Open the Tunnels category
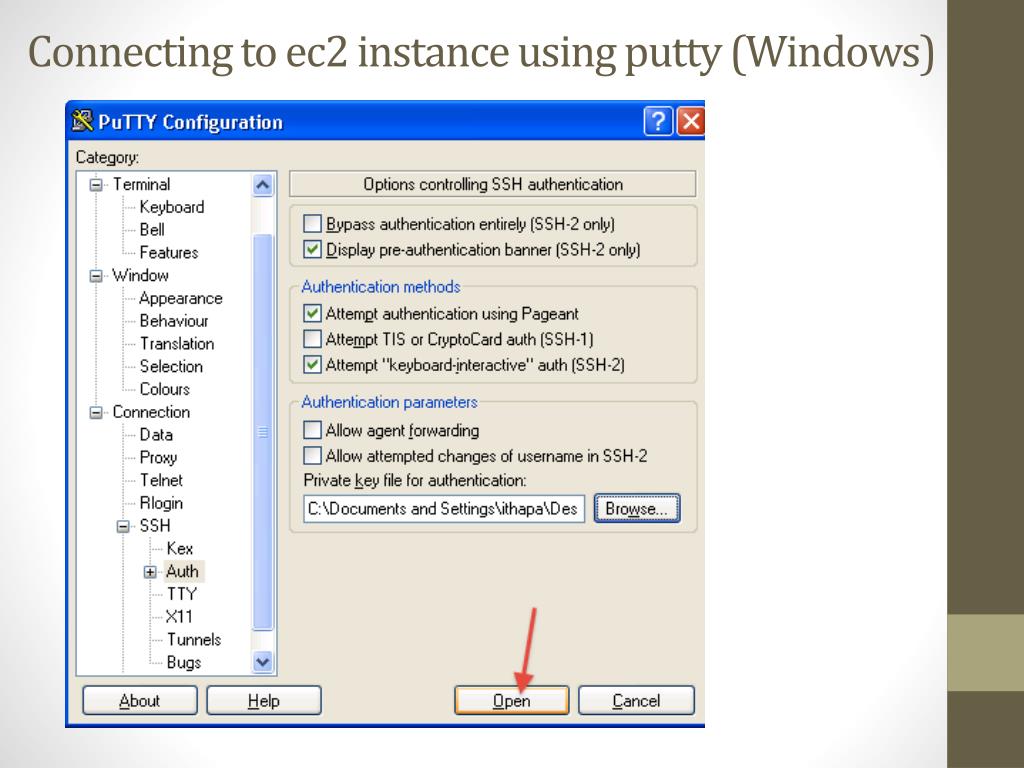The height and width of the screenshot is (768, 1024). click(x=194, y=640)
